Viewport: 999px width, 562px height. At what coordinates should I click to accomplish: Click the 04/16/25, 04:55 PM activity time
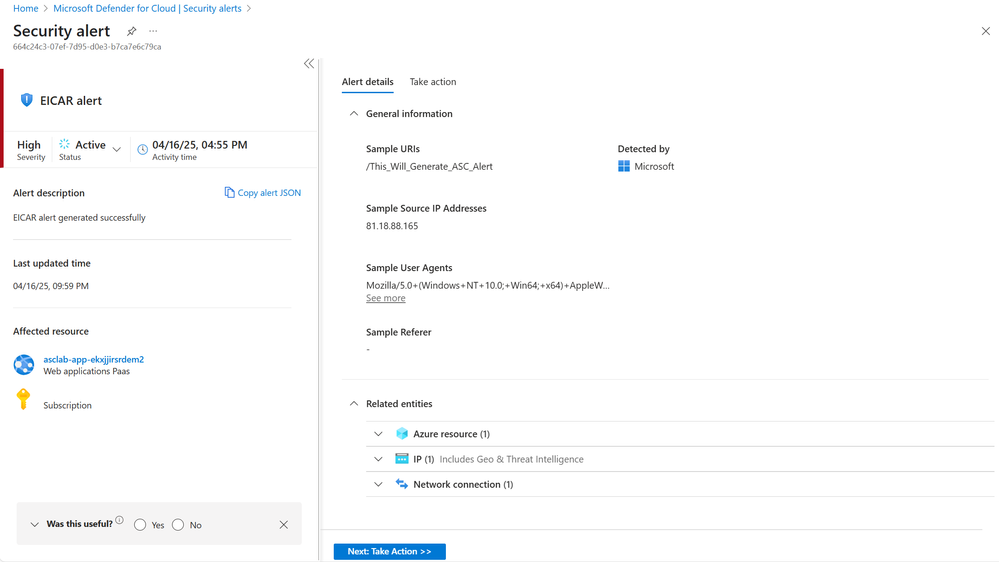point(199,145)
